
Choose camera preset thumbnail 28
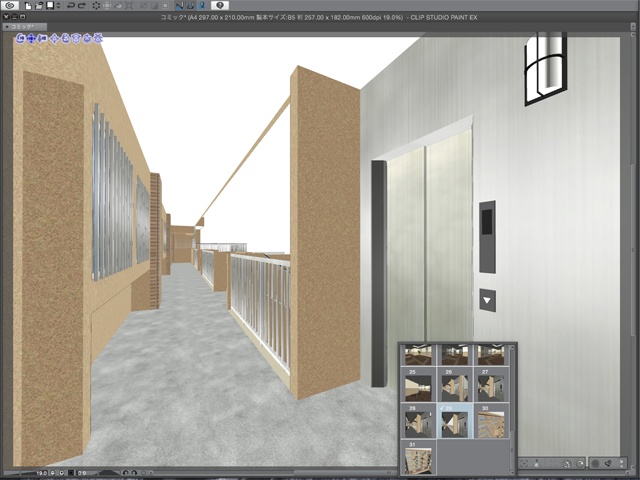coord(418,421)
